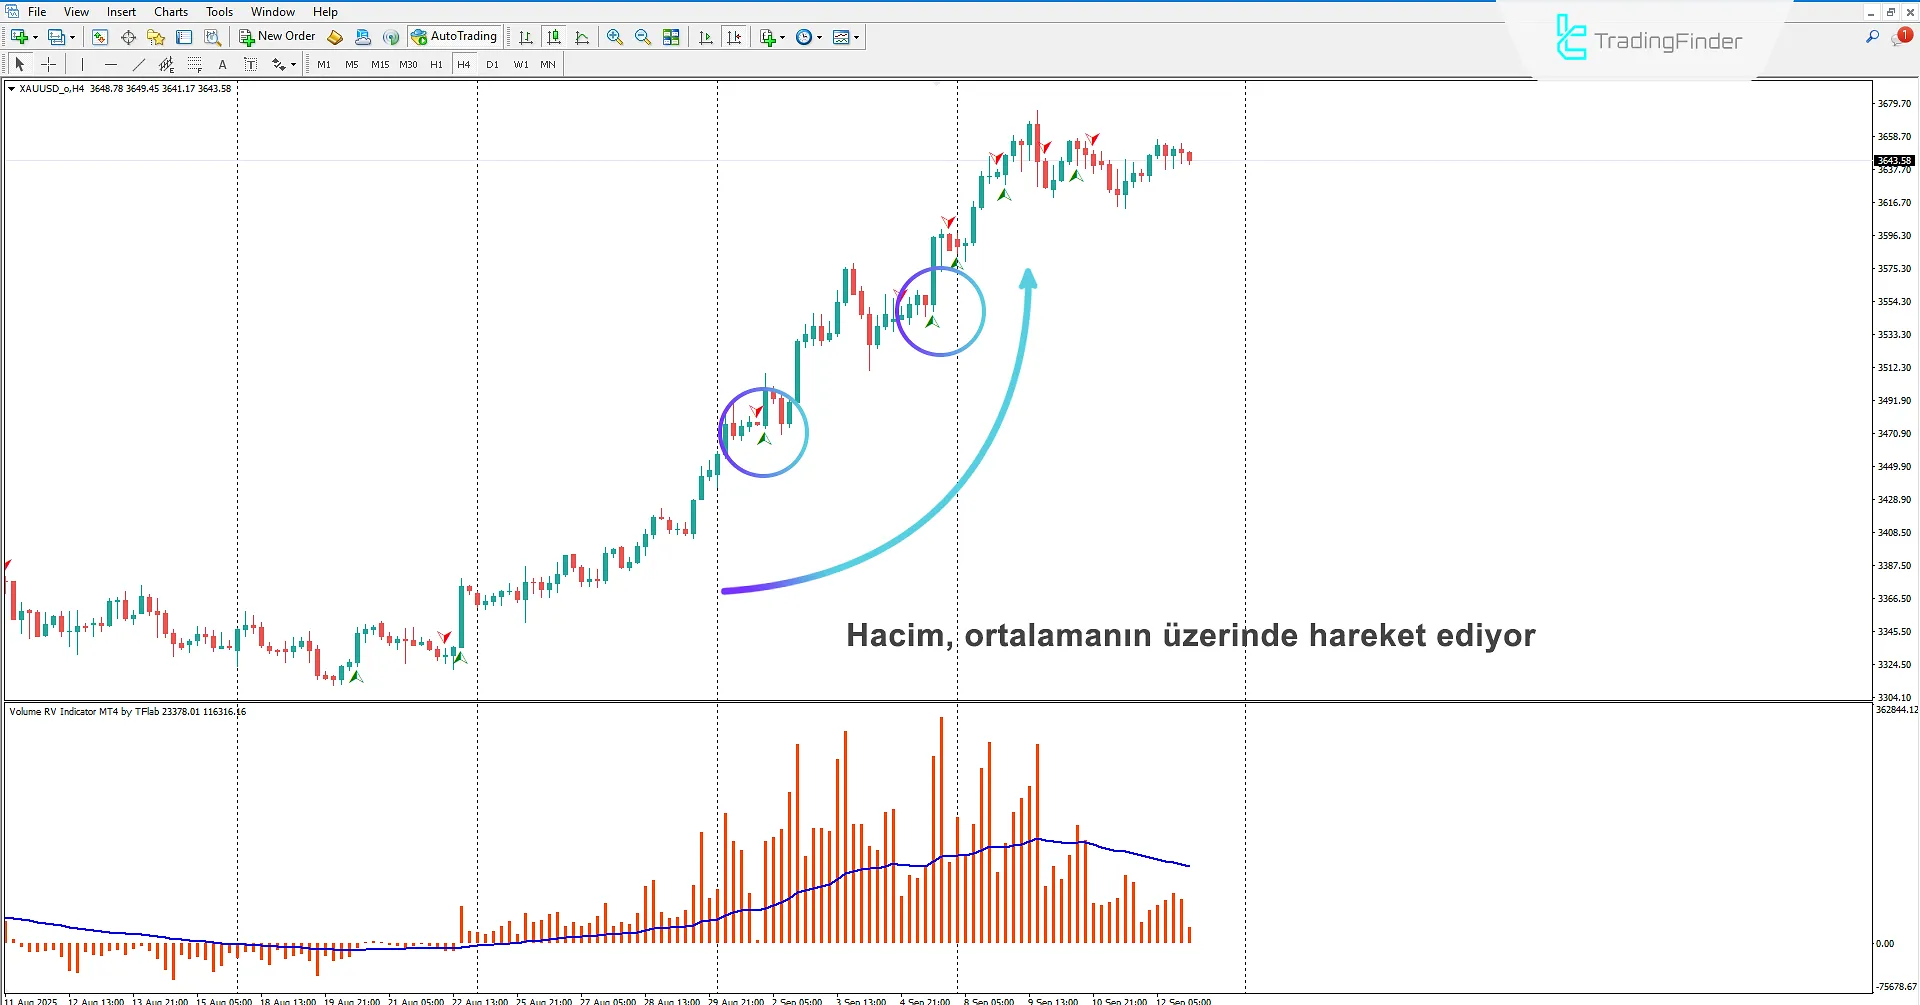Viewport: 1920px width, 1005px height.
Task: Select Candlestick chart display mode
Action: tap(554, 37)
